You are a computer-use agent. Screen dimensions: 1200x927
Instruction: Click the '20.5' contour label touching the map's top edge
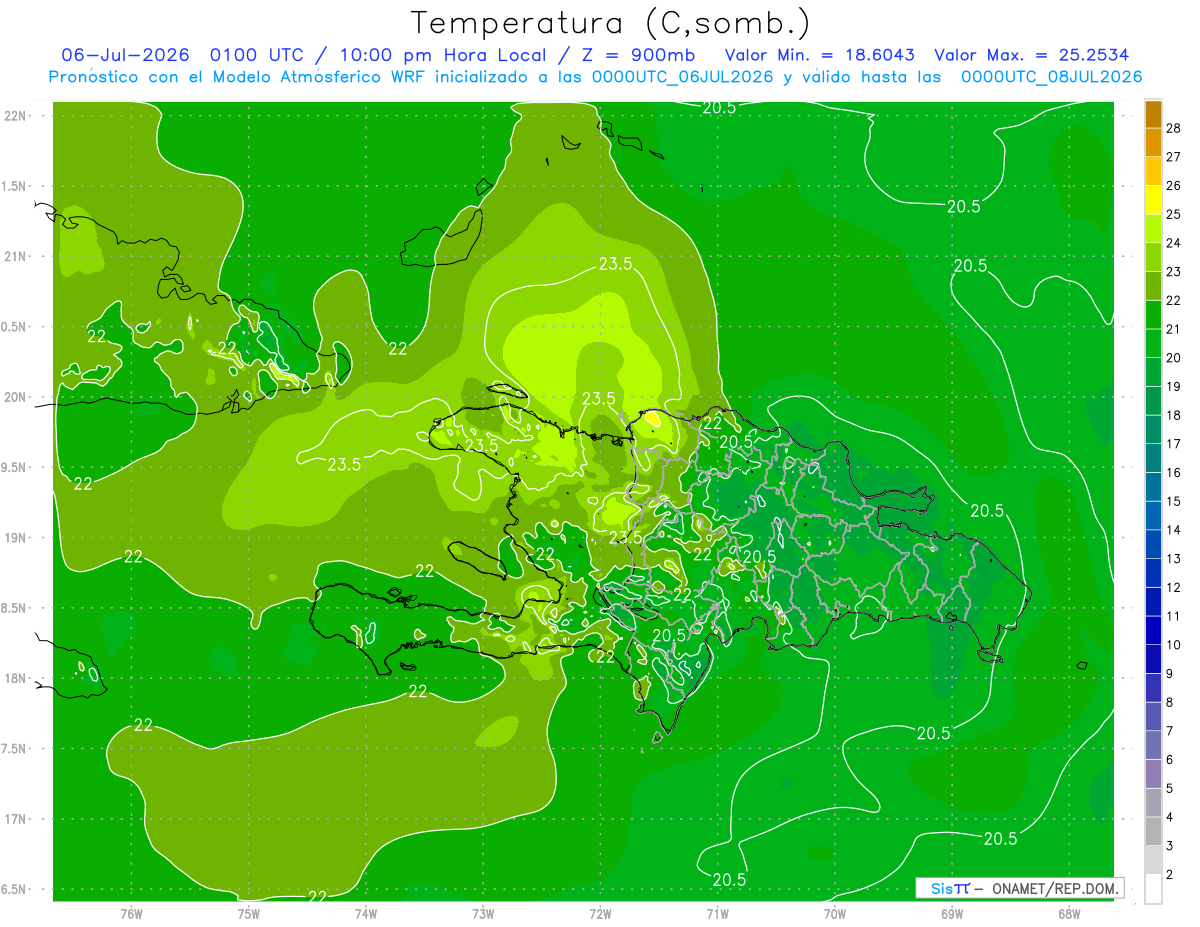tap(719, 107)
